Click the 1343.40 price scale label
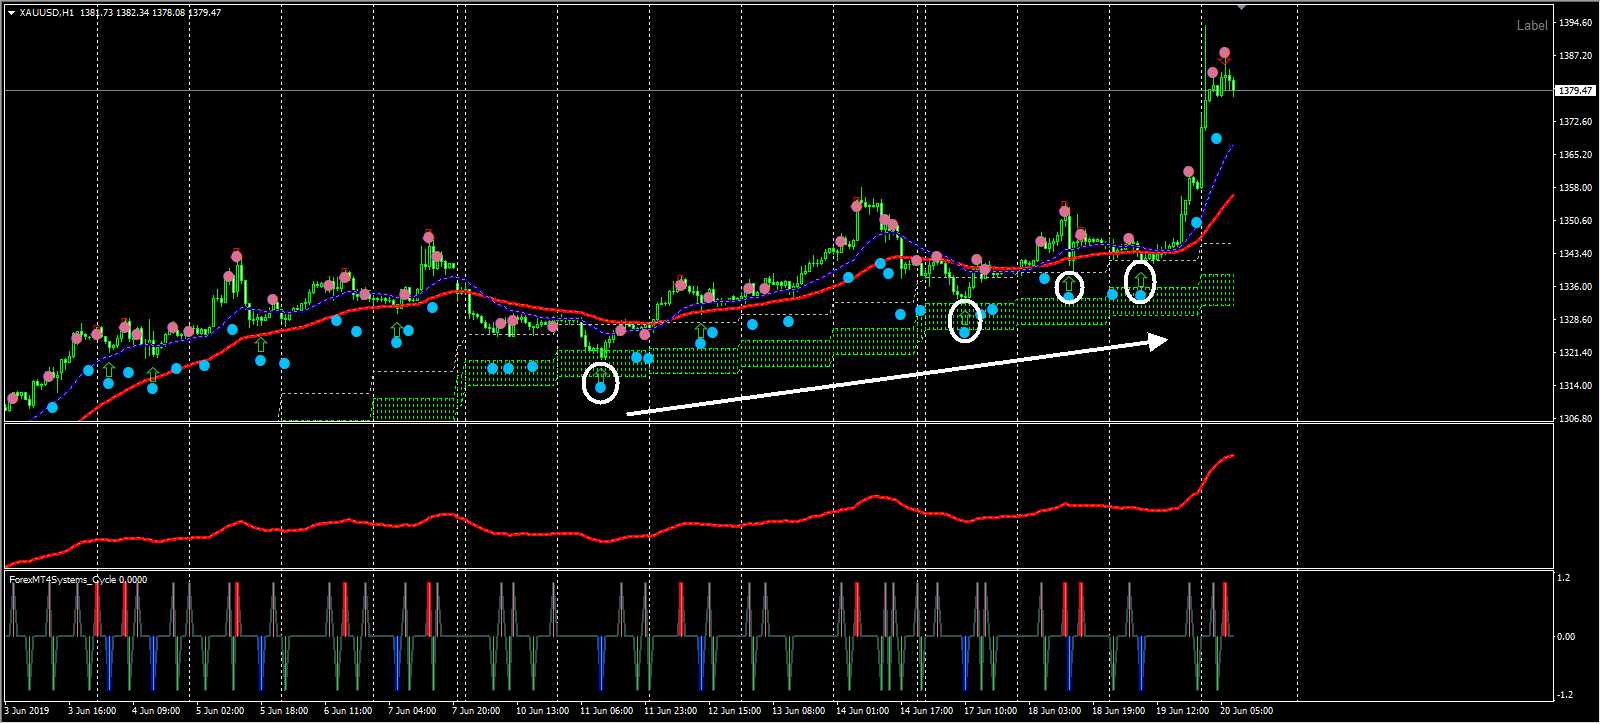1601x724 pixels. click(1575, 254)
